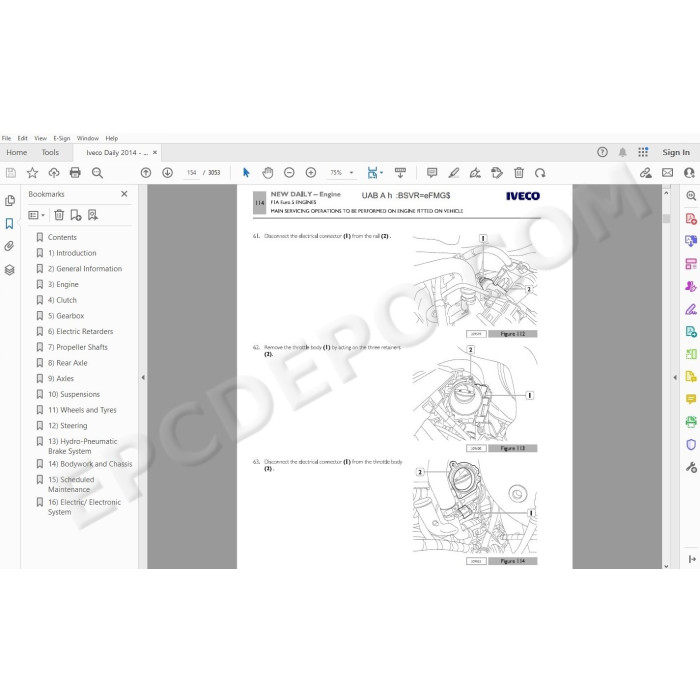Switch to the Tools tab
Viewport: 700px width, 700px height.
[50, 152]
